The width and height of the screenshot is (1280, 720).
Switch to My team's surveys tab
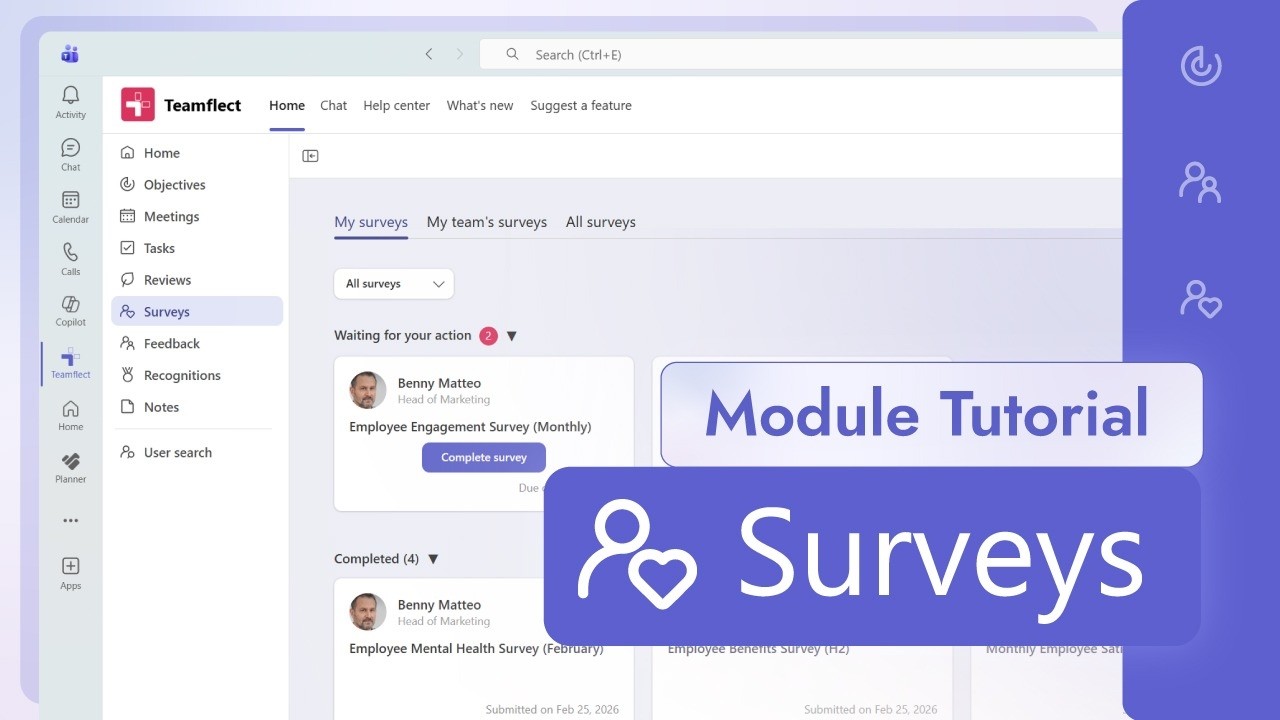(487, 222)
